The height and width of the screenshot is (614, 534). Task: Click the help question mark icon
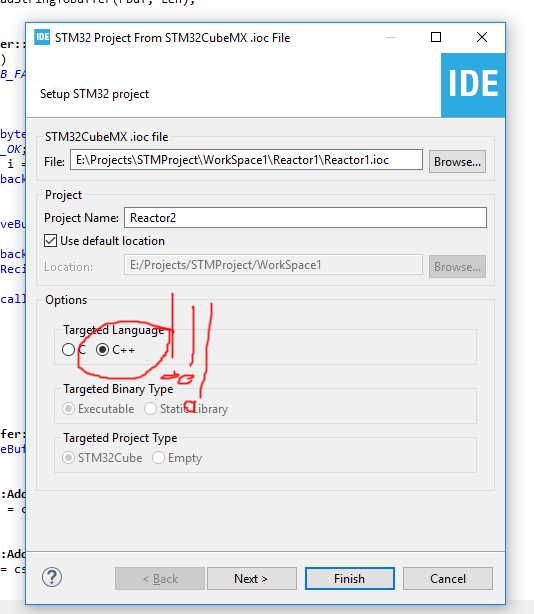pyautogui.click(x=52, y=577)
